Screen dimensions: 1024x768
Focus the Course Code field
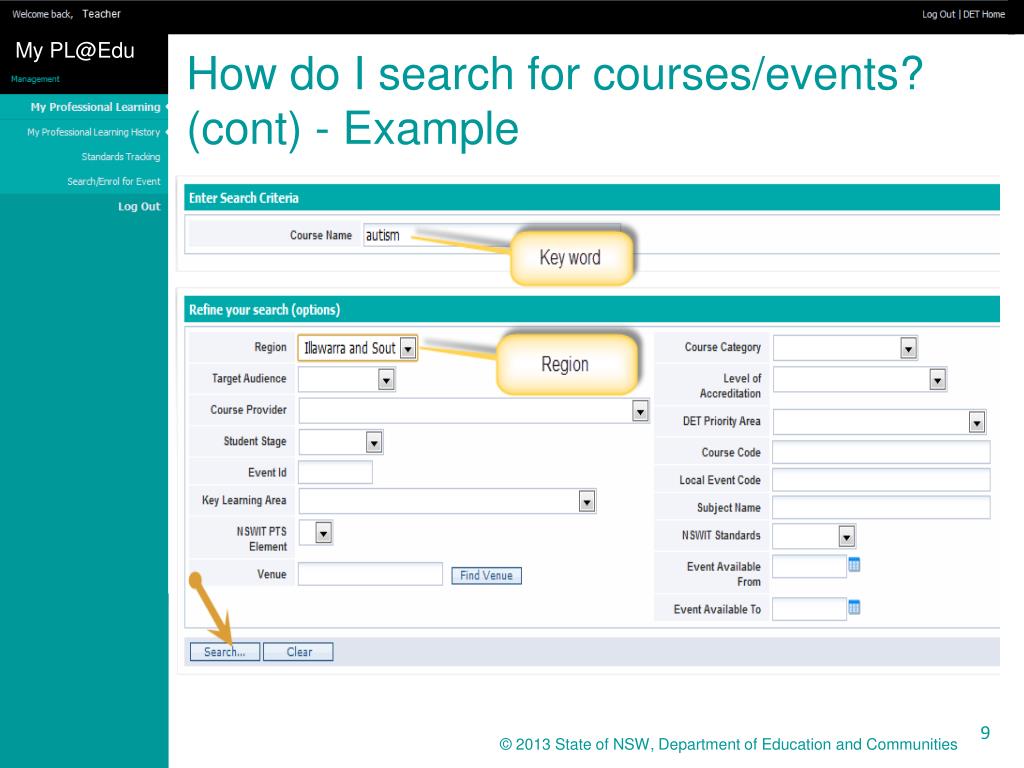point(881,452)
